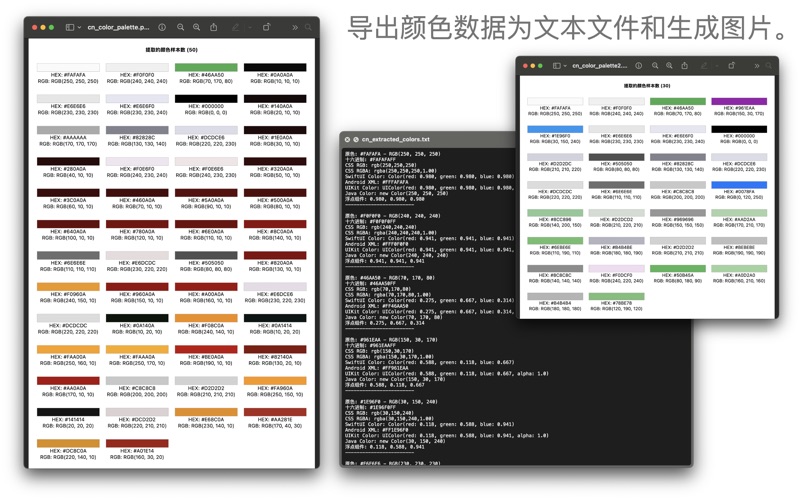The width and height of the screenshot is (800, 500).
Task: Click the orange #F0963C swatch in the left window
Action: point(68,287)
